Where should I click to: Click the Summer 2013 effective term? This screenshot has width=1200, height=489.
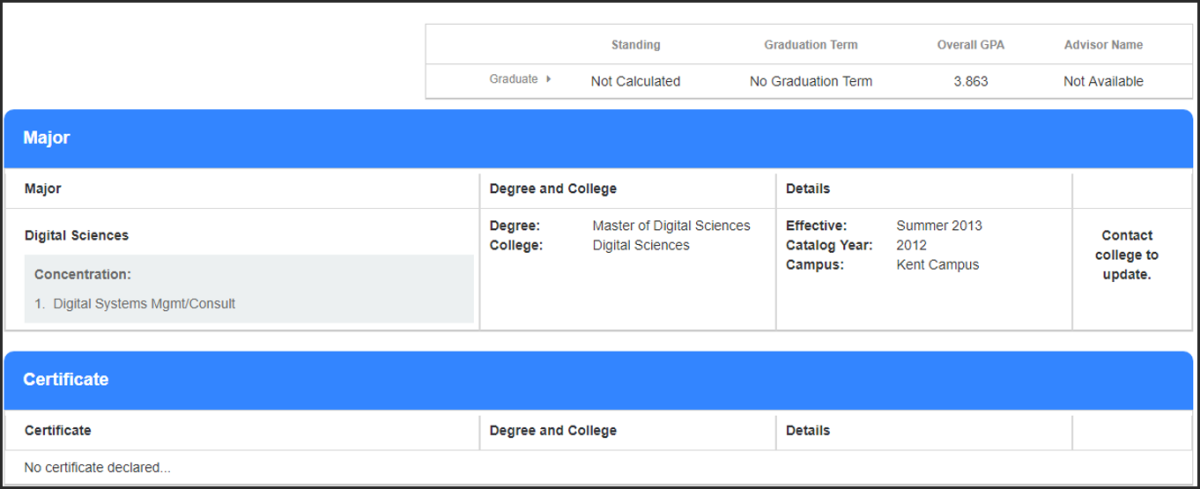(939, 226)
